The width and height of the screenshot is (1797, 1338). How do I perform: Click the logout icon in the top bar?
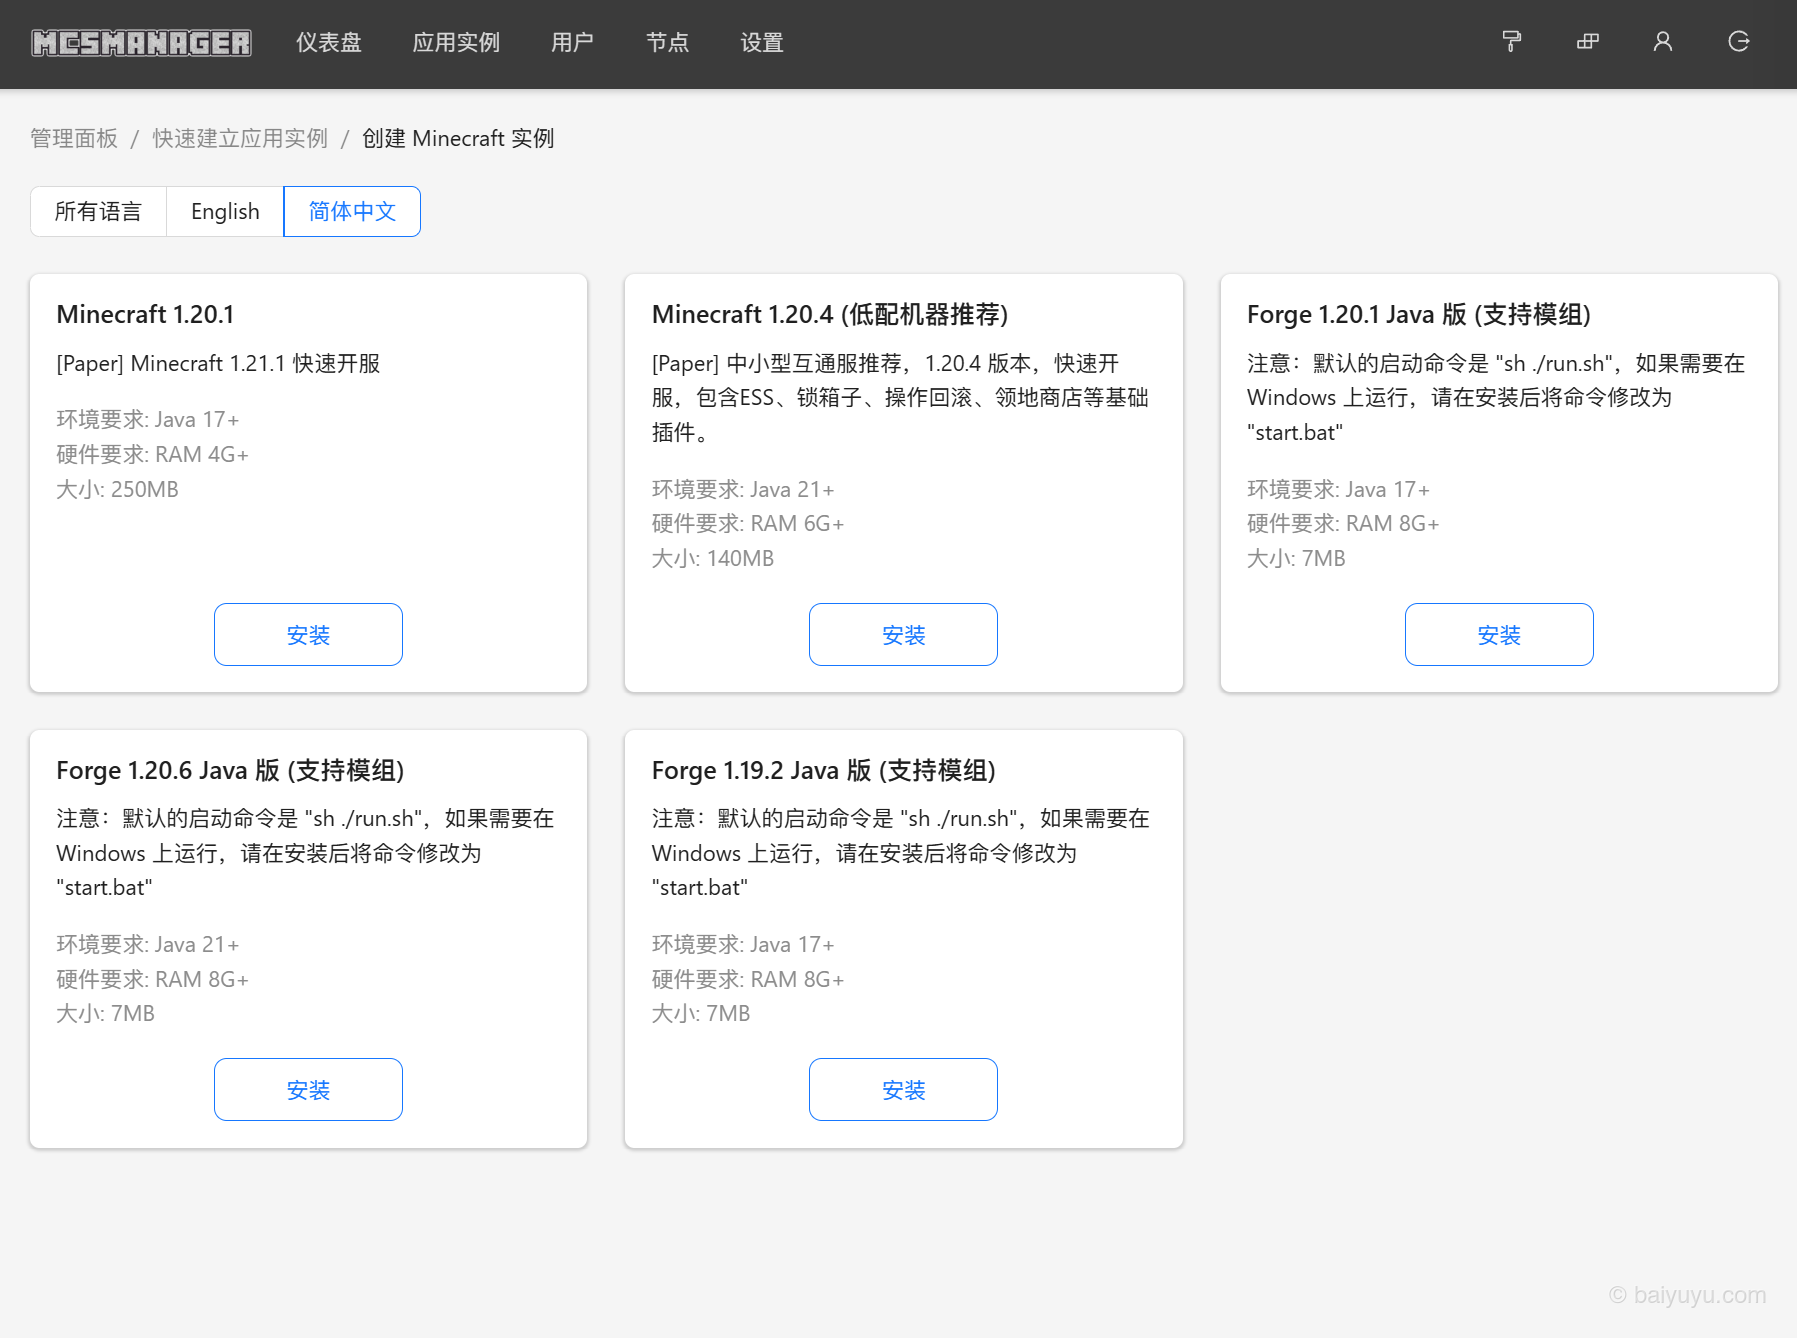click(x=1738, y=42)
